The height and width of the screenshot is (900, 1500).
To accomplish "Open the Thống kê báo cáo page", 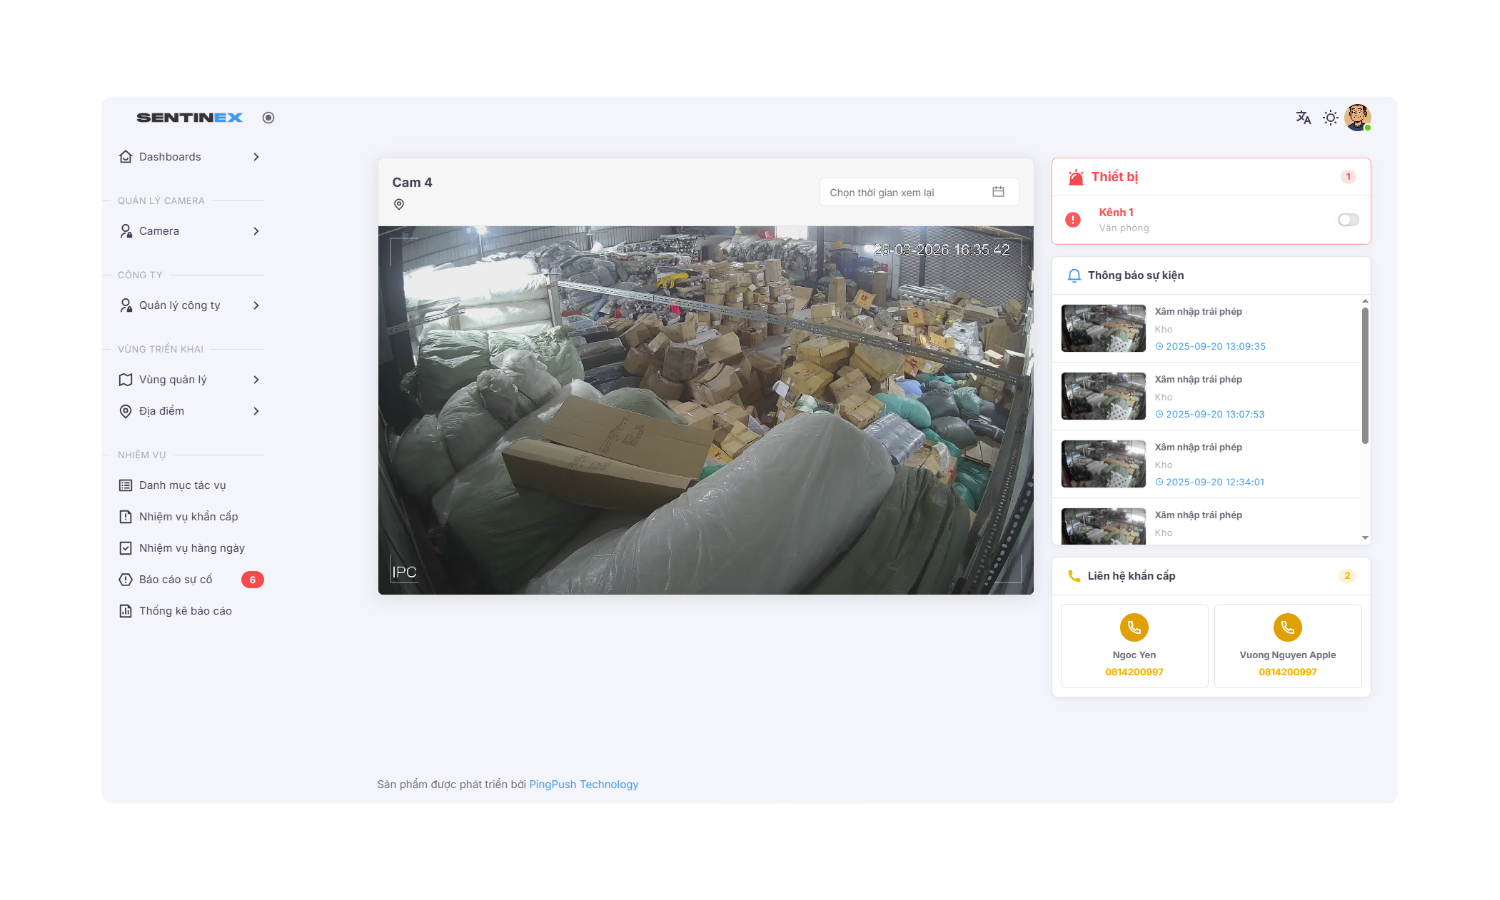I will click(x=185, y=611).
